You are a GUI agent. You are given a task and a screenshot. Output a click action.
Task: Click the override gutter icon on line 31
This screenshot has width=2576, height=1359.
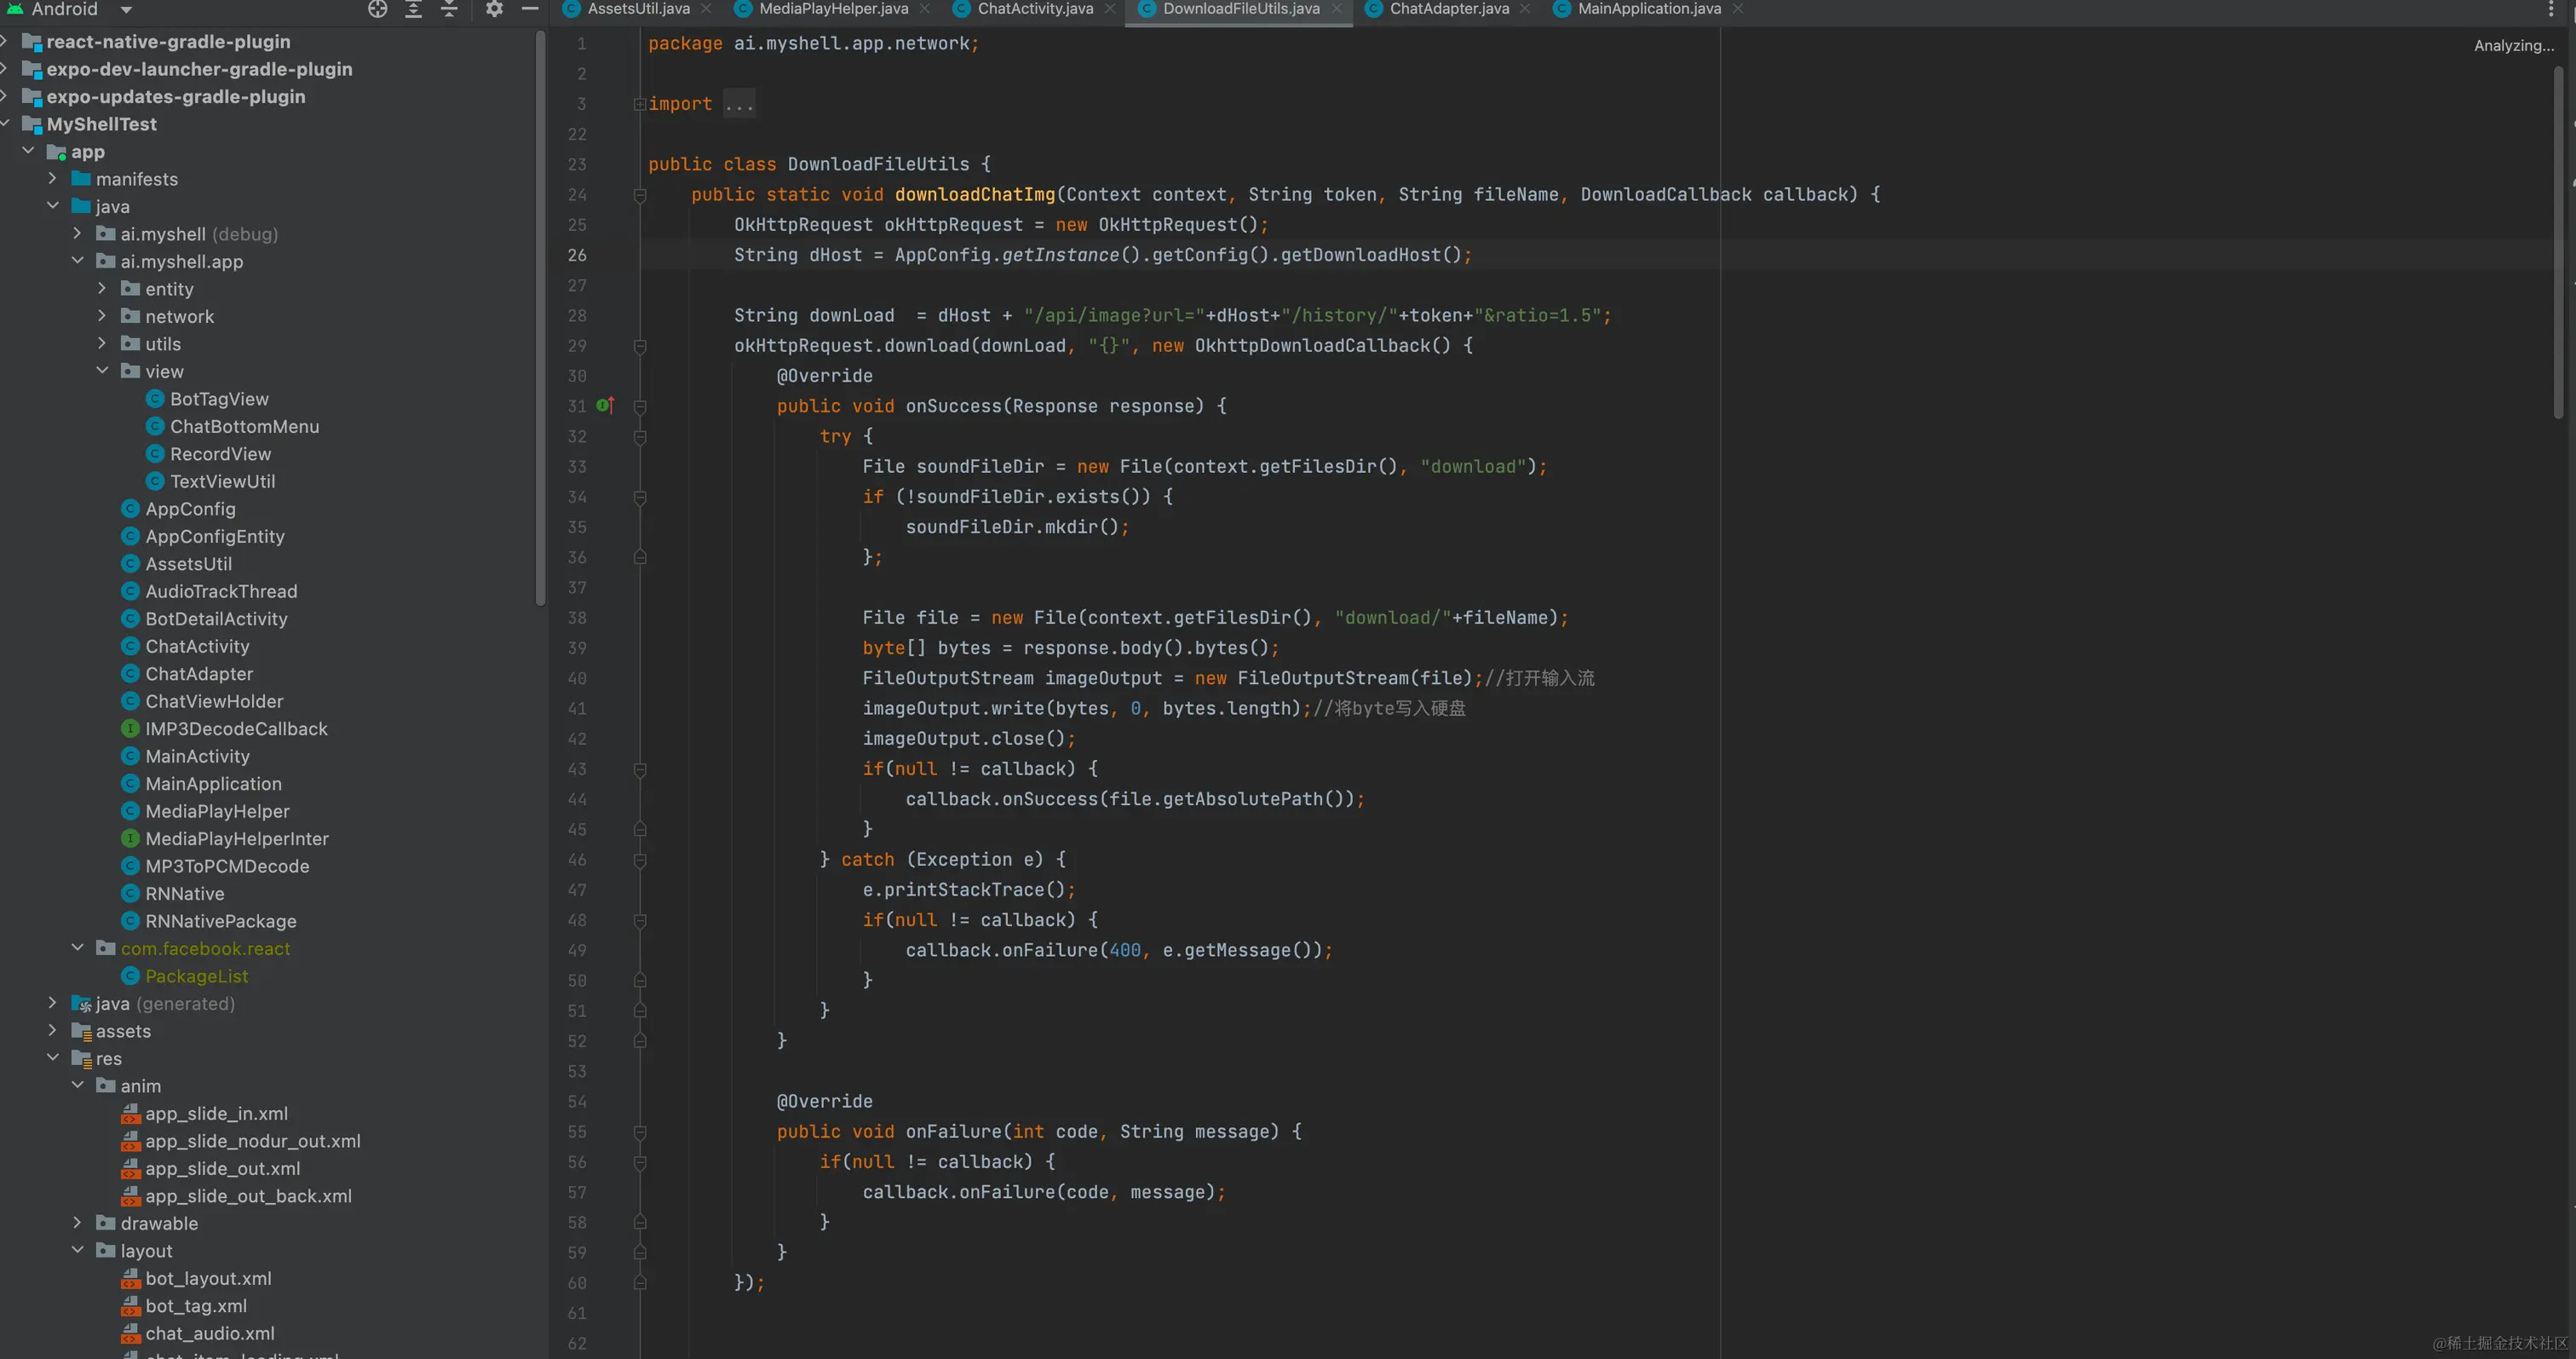605,405
